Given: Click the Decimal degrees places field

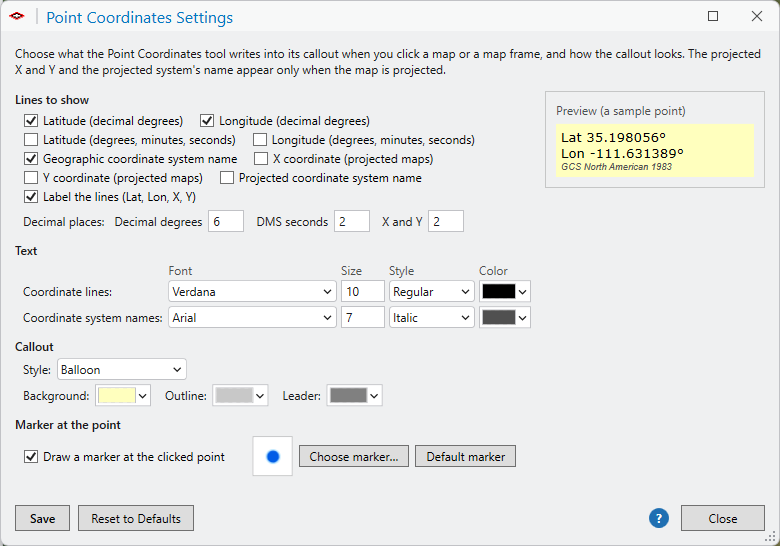Looking at the screenshot, I should (x=226, y=221).
